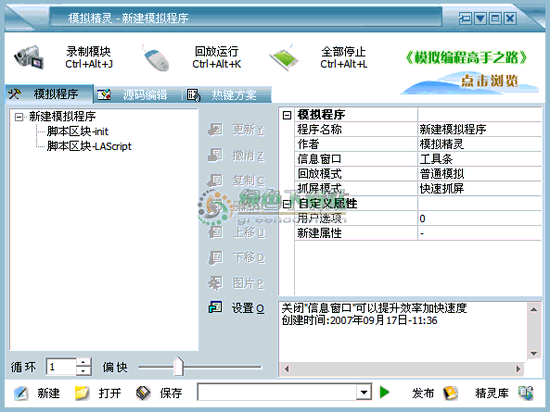Click the green play arrow button
The width and height of the screenshot is (550, 412).
[384, 392]
